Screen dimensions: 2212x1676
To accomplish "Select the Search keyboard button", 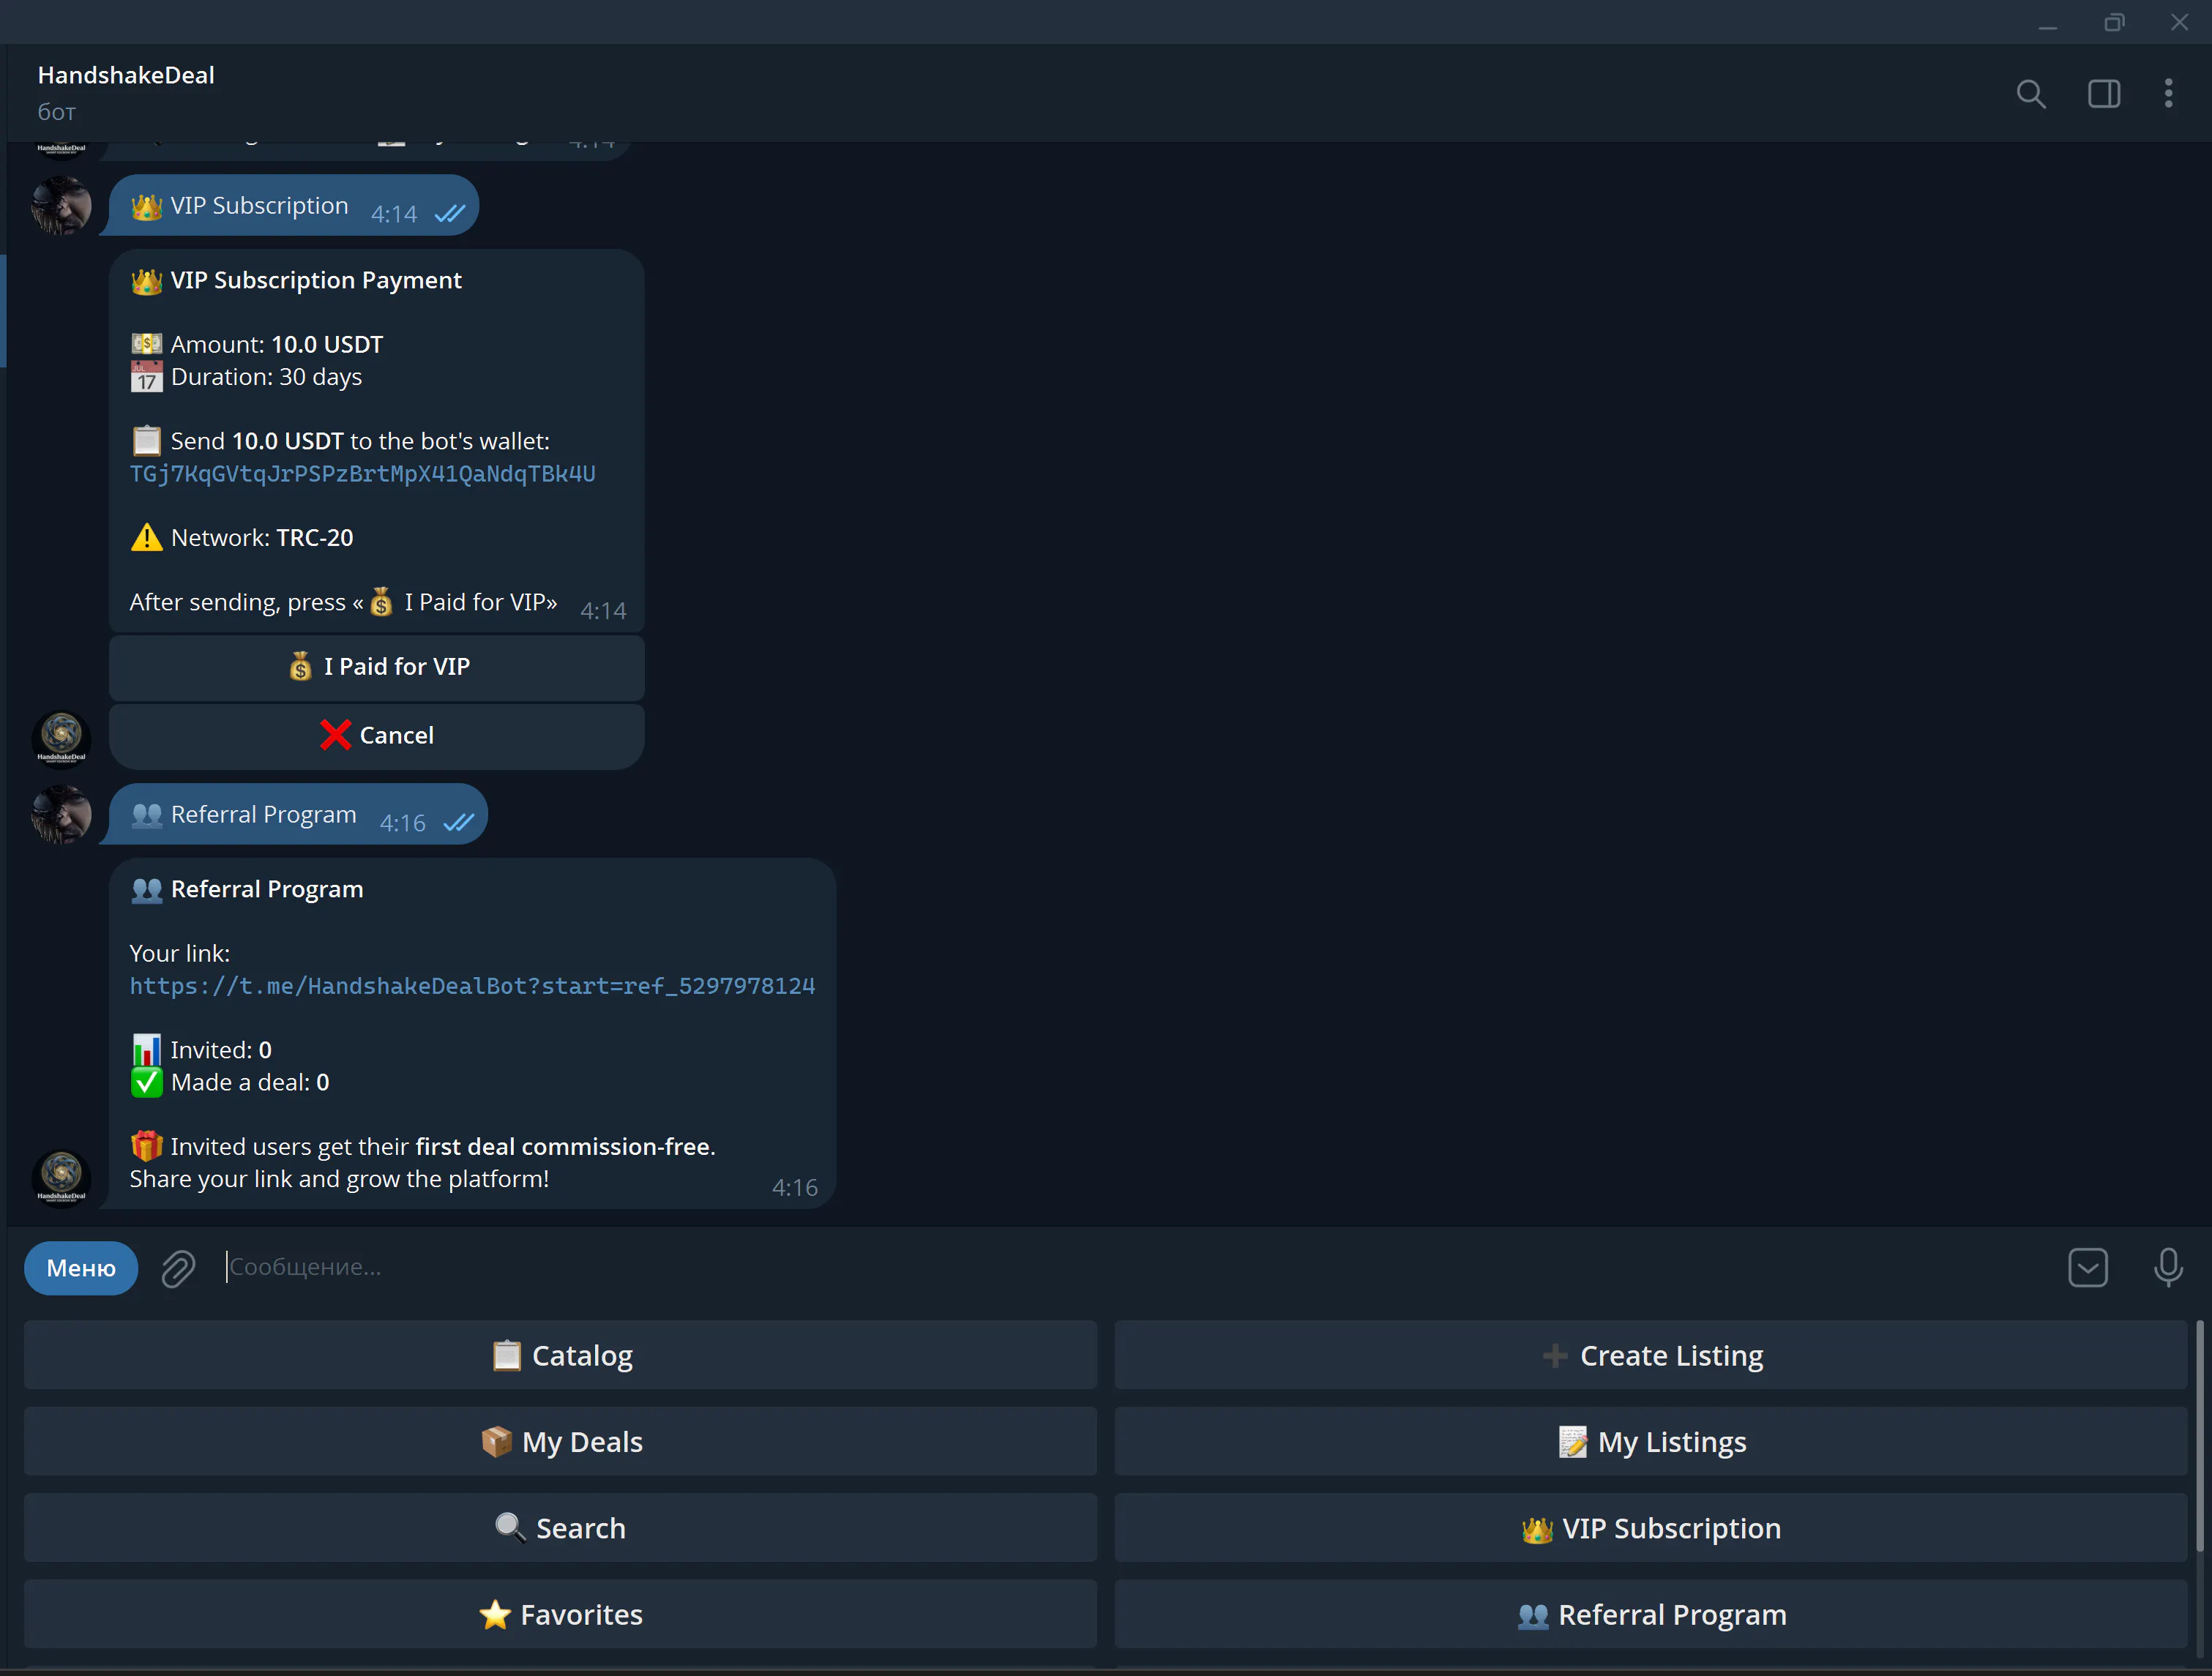I will (560, 1528).
